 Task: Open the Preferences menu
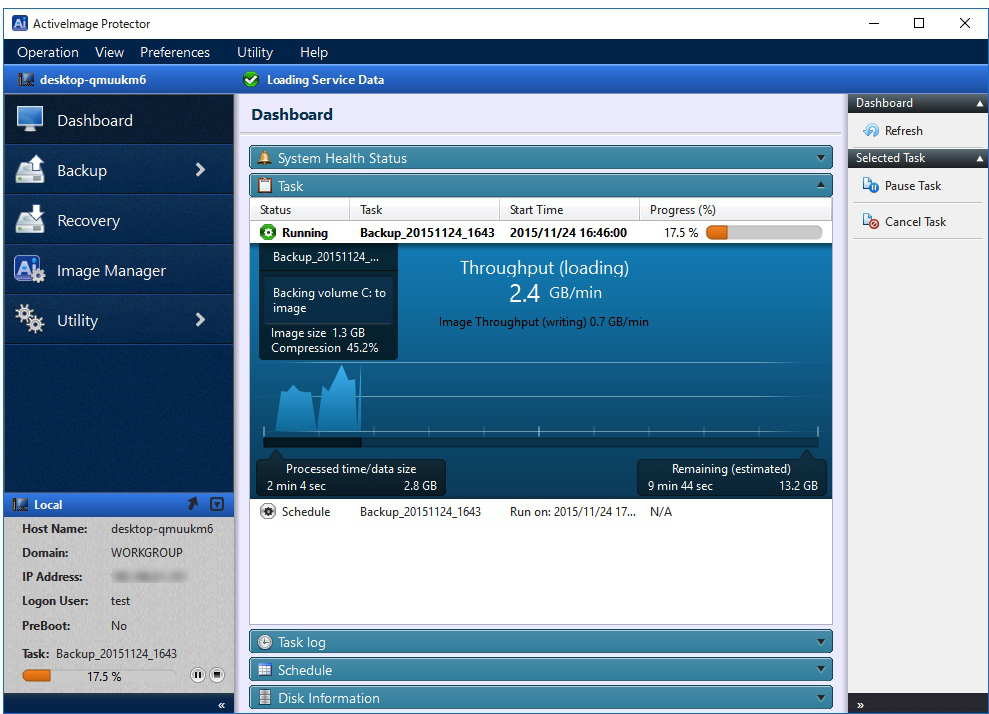(175, 52)
